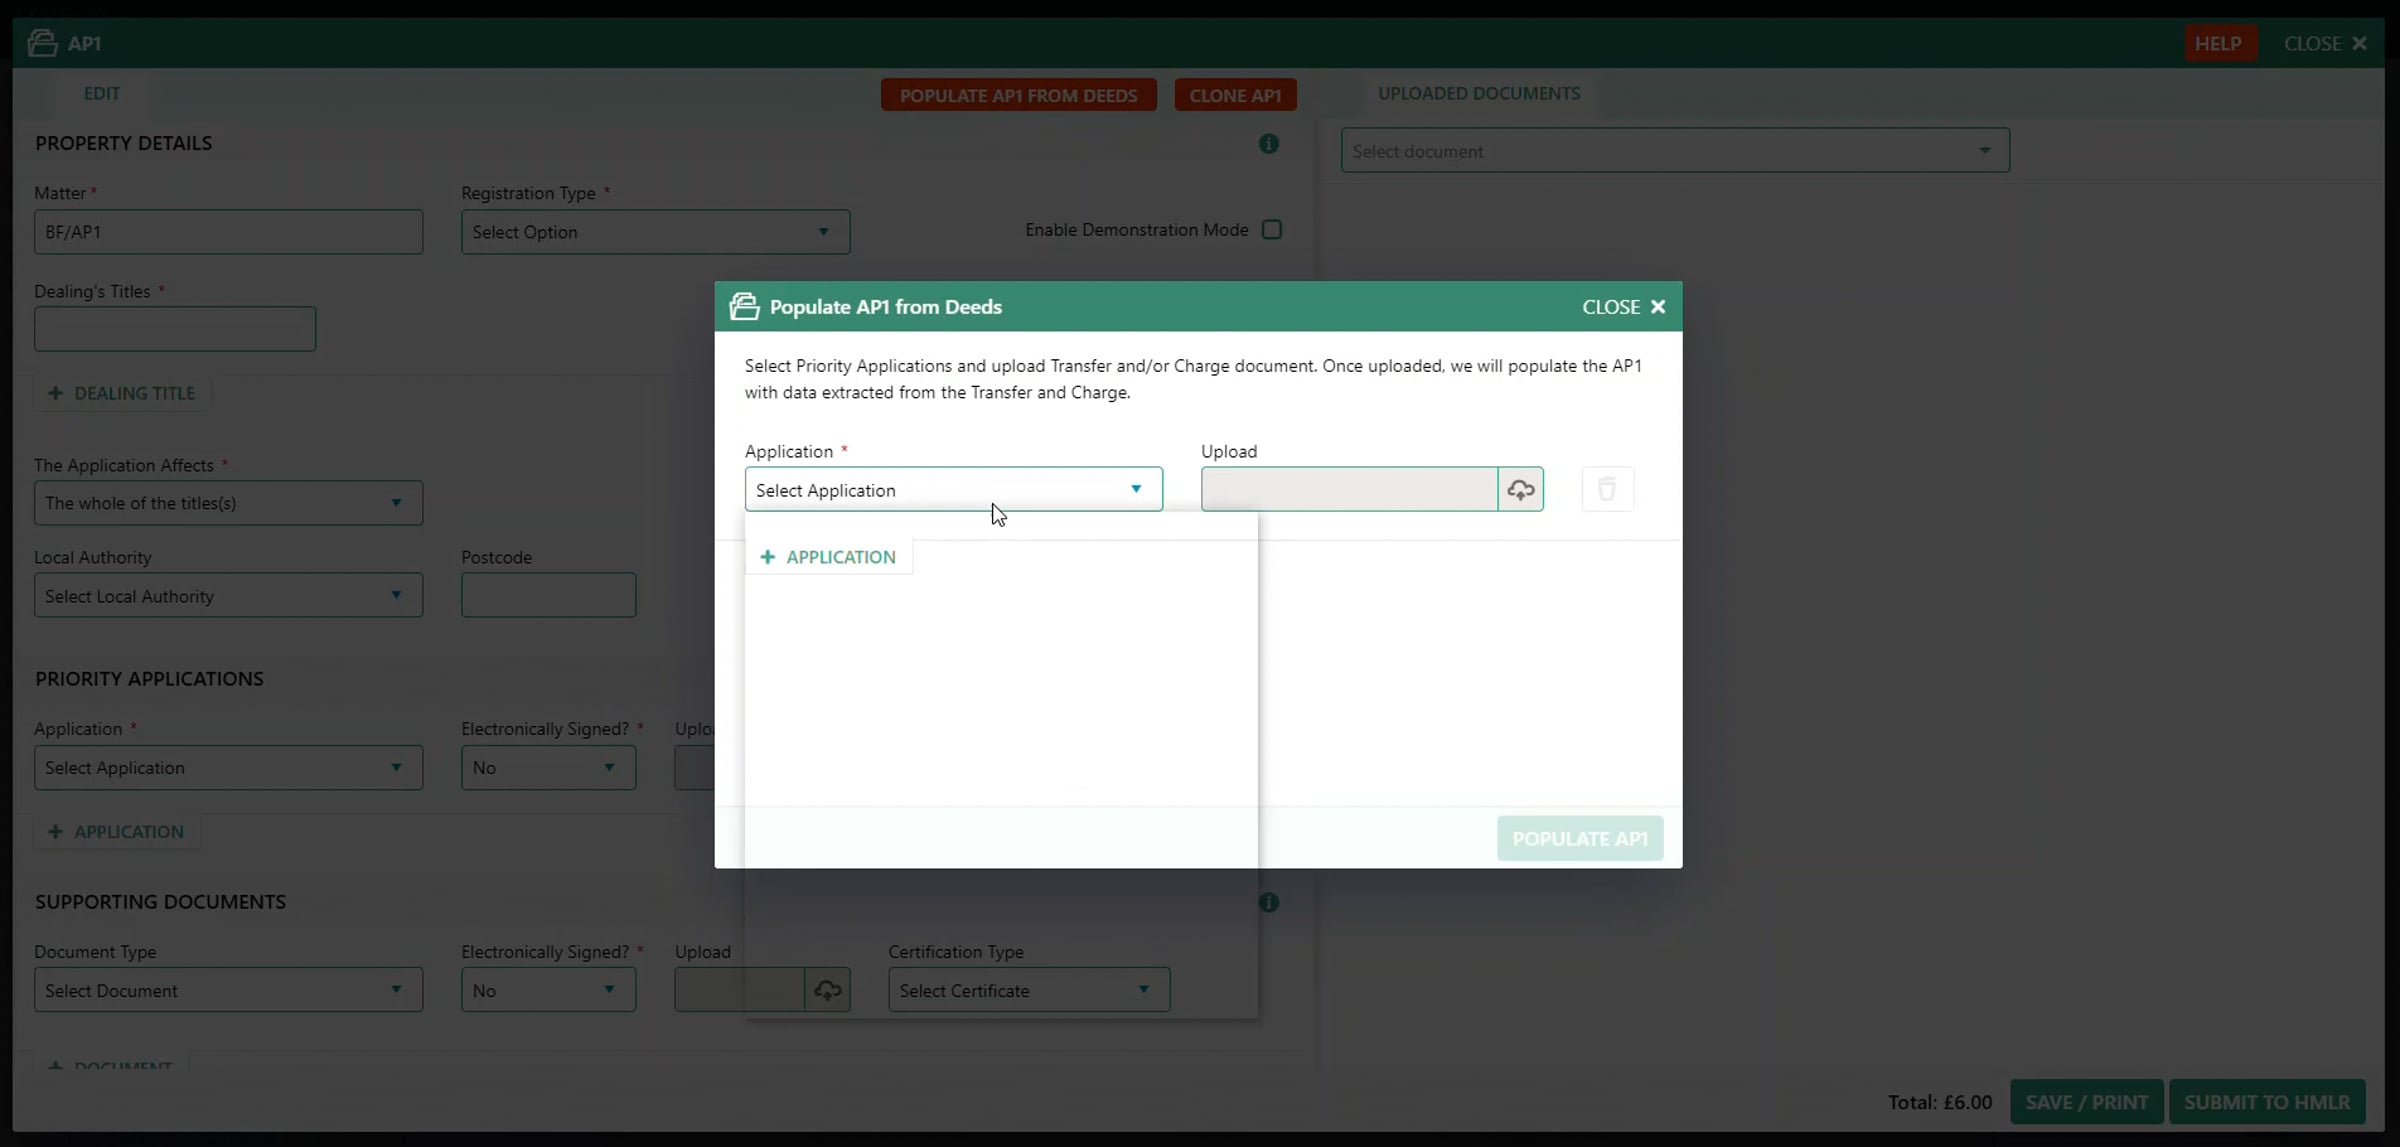
Task: Click the Property Details info icon
Action: [1269, 144]
